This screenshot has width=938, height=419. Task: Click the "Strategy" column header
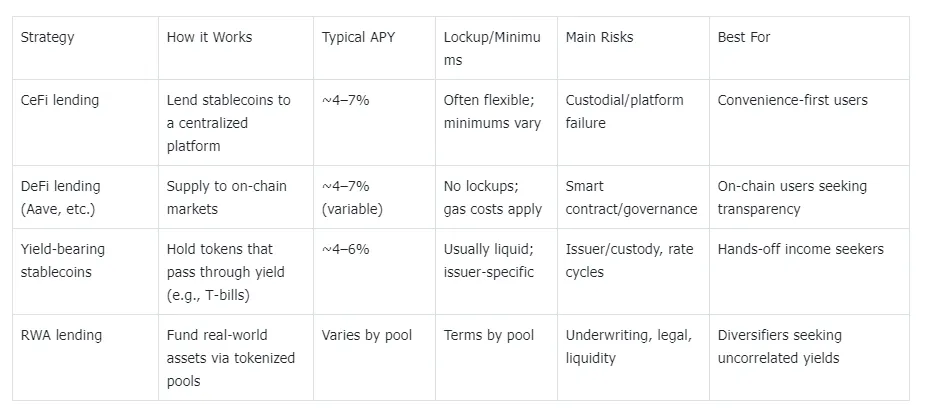coord(48,37)
